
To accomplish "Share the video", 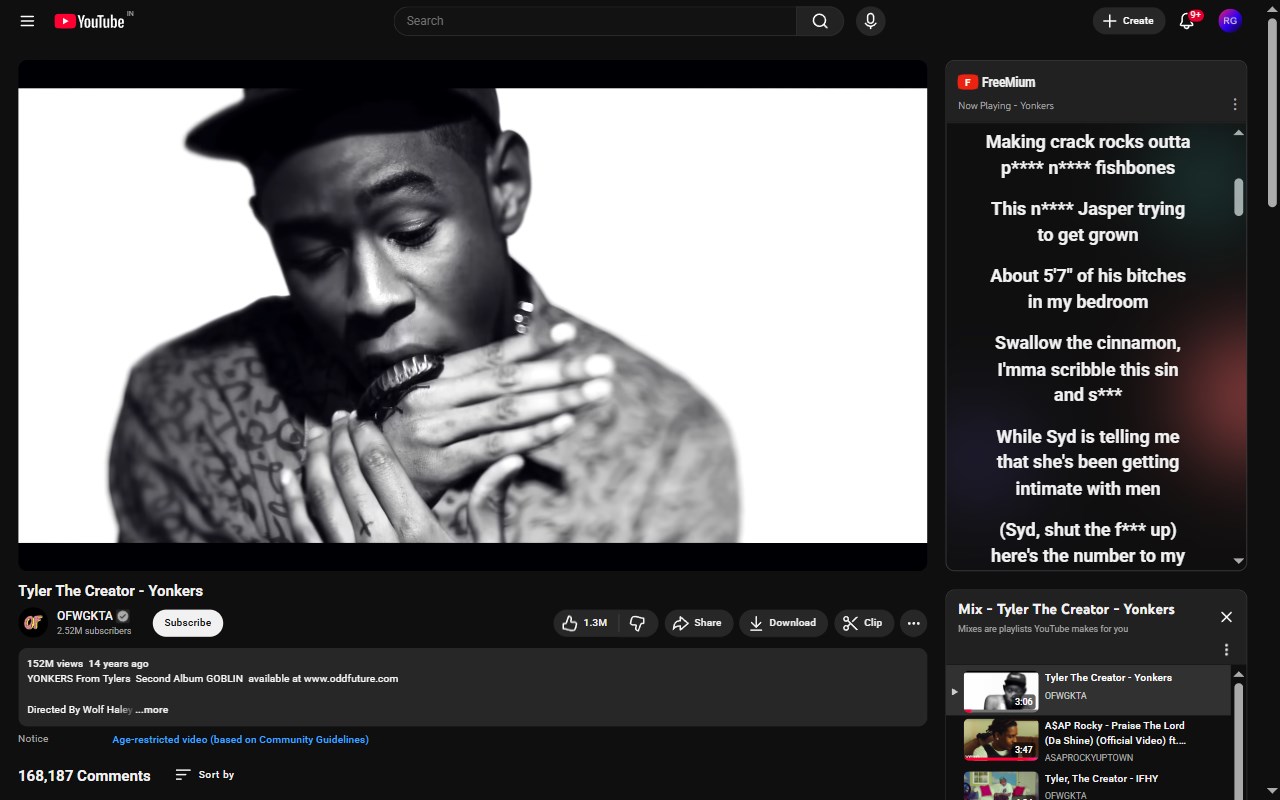I will click(x=698, y=623).
